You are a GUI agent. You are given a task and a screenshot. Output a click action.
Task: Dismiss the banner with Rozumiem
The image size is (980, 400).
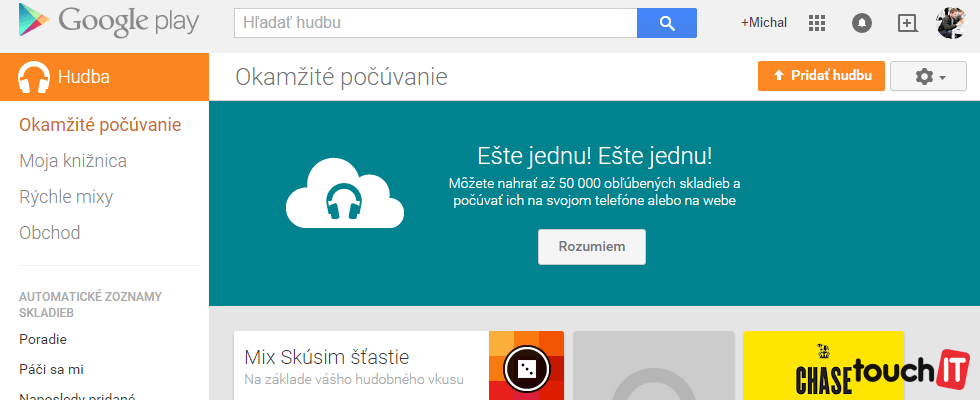pos(592,247)
